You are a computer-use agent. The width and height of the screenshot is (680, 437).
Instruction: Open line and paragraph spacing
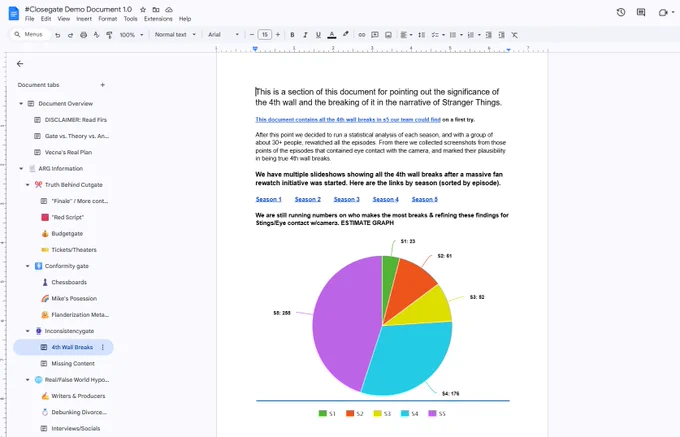click(x=421, y=35)
